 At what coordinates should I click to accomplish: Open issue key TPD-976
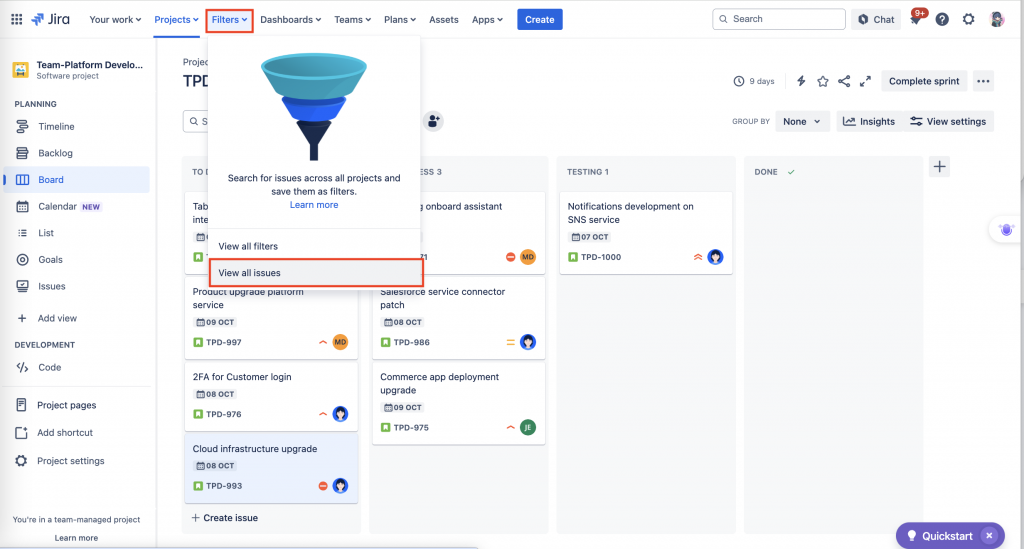[224, 414]
